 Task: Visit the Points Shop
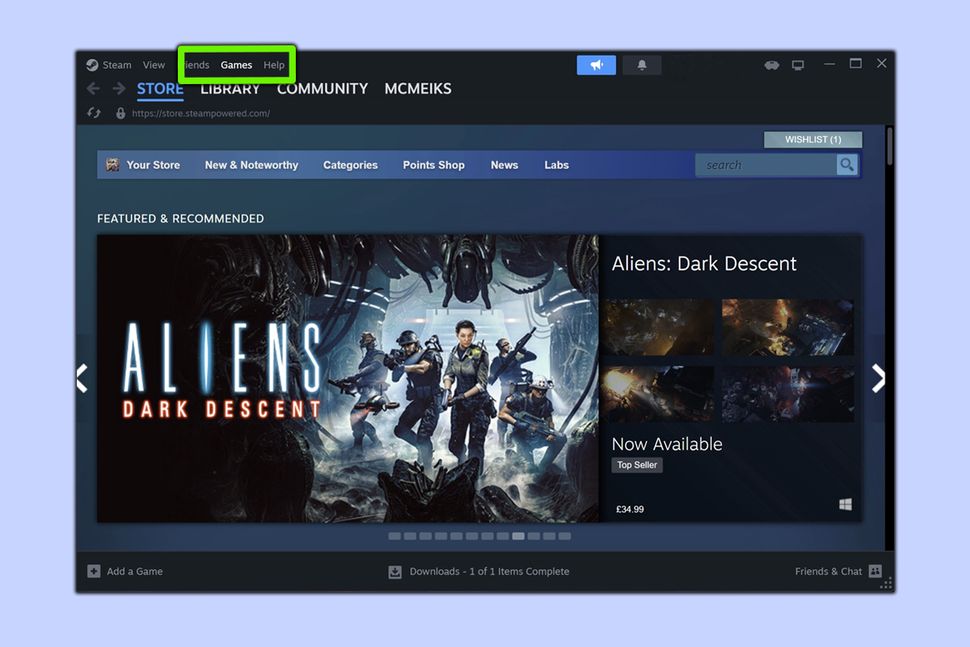[x=433, y=164]
